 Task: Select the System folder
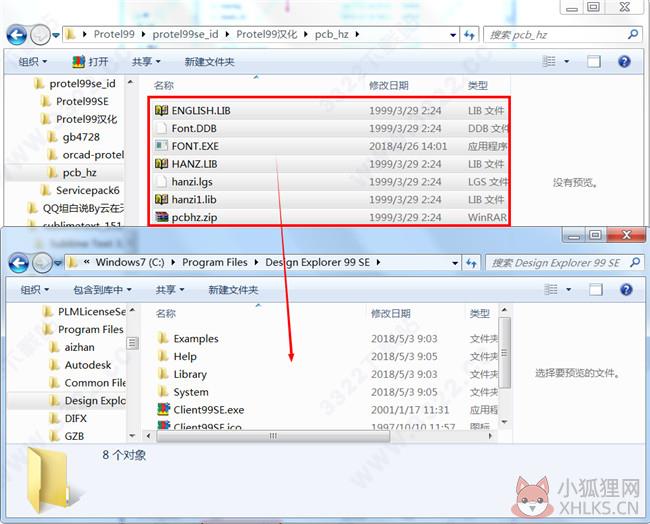(x=183, y=392)
